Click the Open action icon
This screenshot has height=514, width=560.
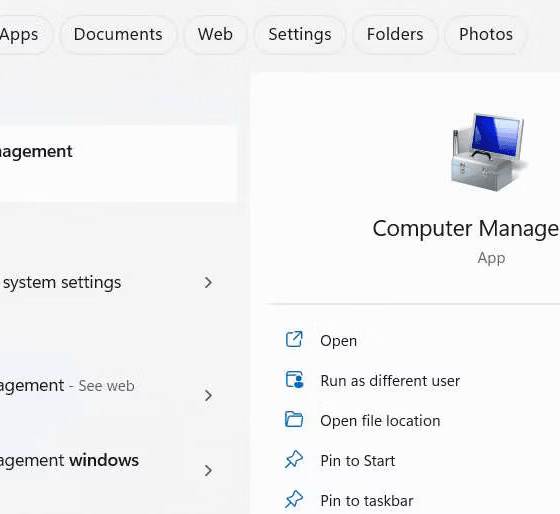(x=294, y=339)
